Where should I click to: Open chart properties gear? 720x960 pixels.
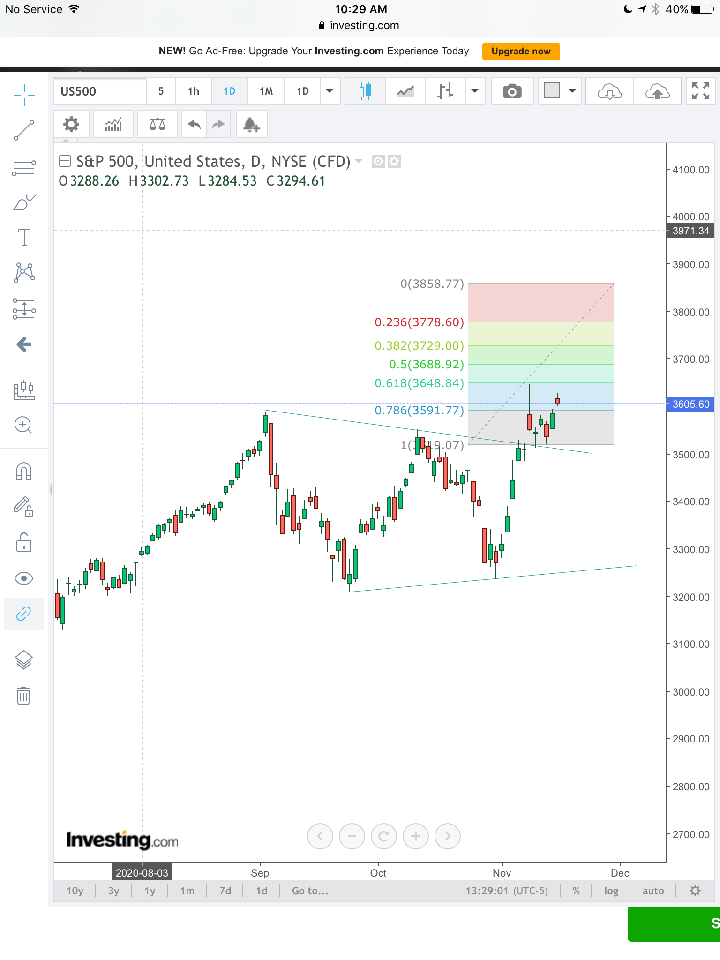click(x=72, y=125)
